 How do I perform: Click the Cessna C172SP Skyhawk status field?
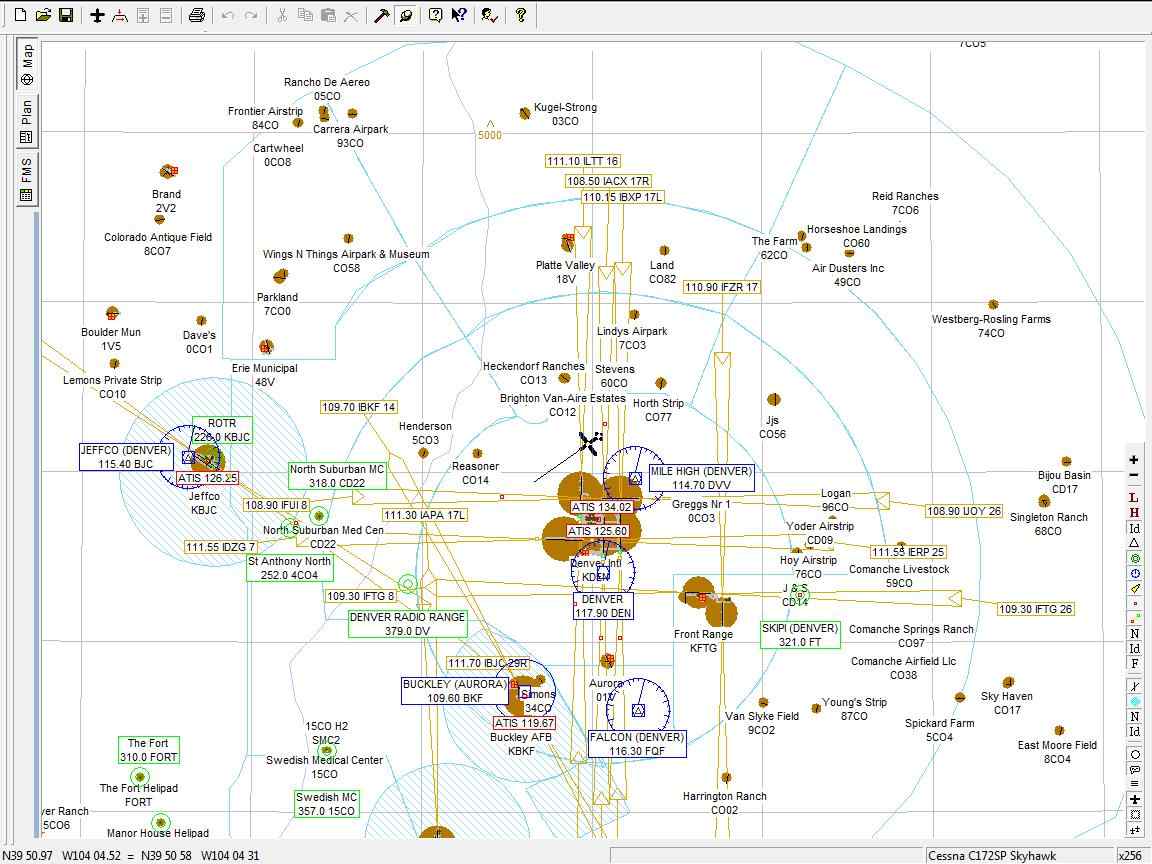(1016, 855)
